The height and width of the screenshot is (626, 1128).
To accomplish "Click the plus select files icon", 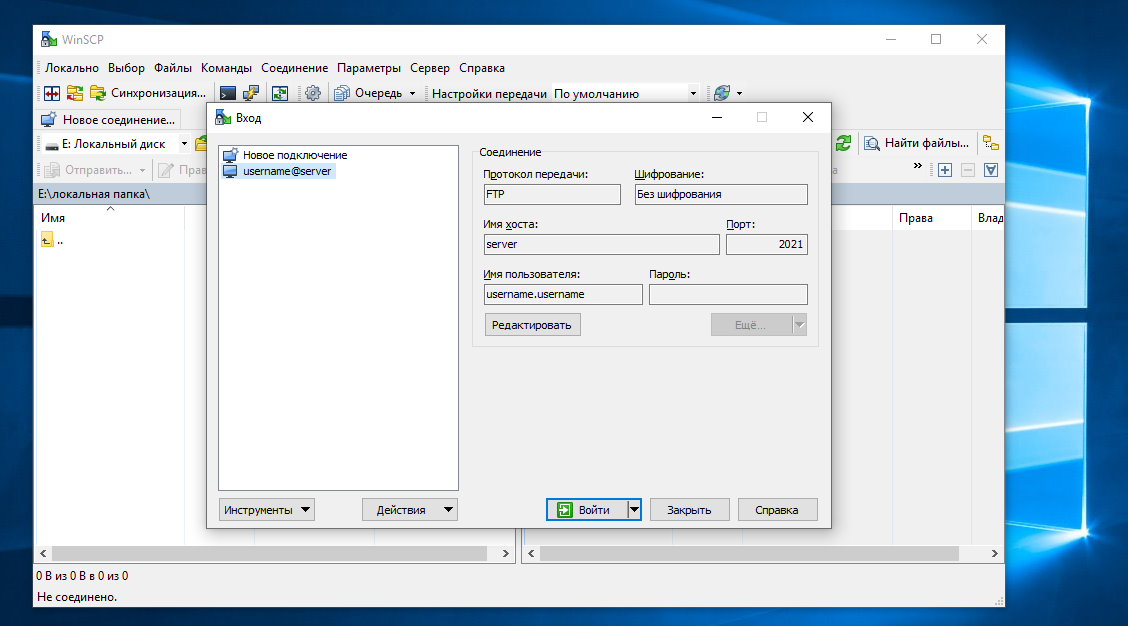I will tap(945, 170).
